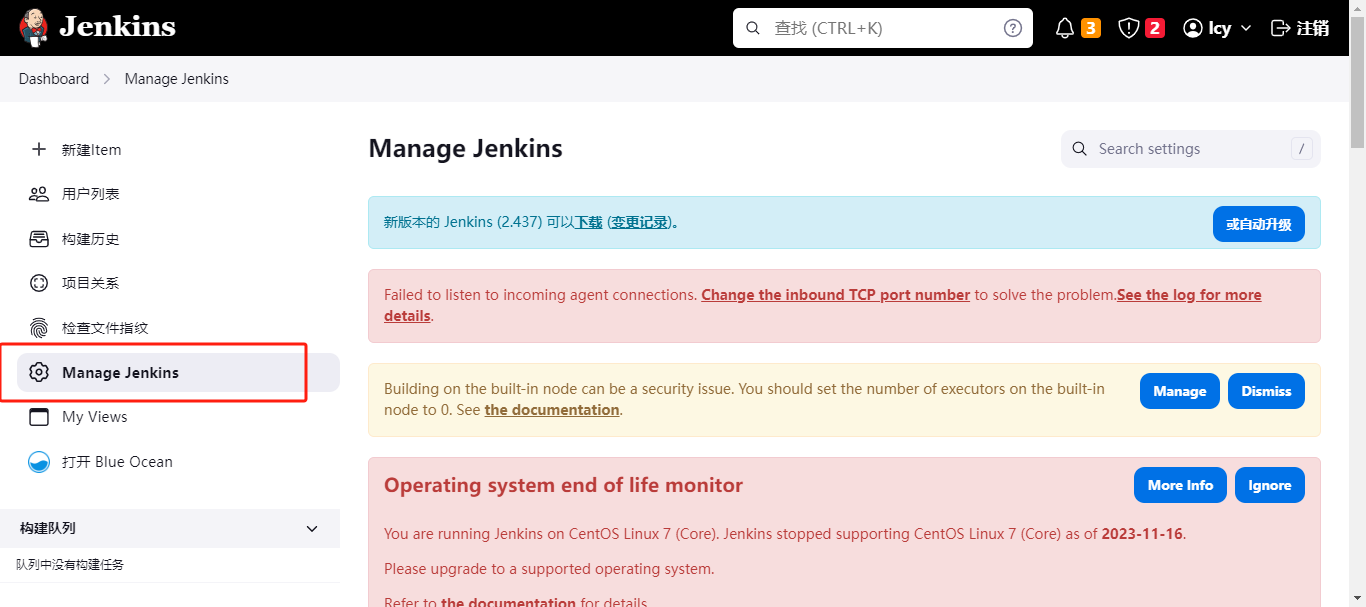Click the 注销 logout icon
The image size is (1366, 607).
point(1280,28)
